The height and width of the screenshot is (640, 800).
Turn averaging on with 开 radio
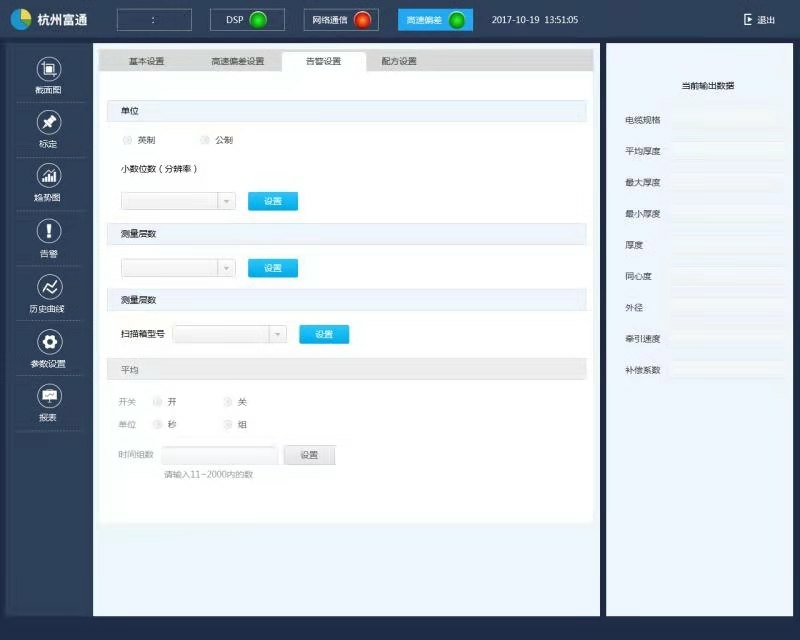158,402
